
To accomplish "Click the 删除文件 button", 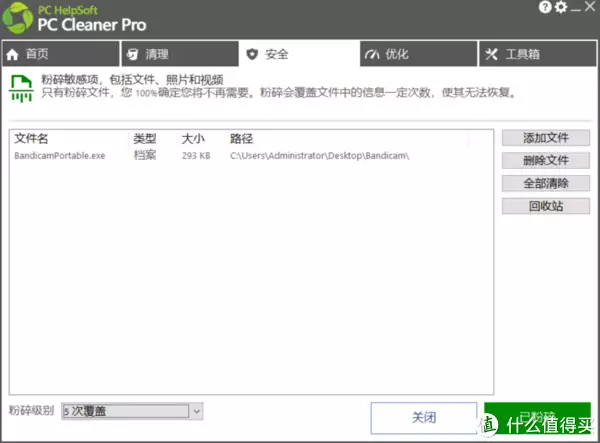I will click(x=546, y=161).
